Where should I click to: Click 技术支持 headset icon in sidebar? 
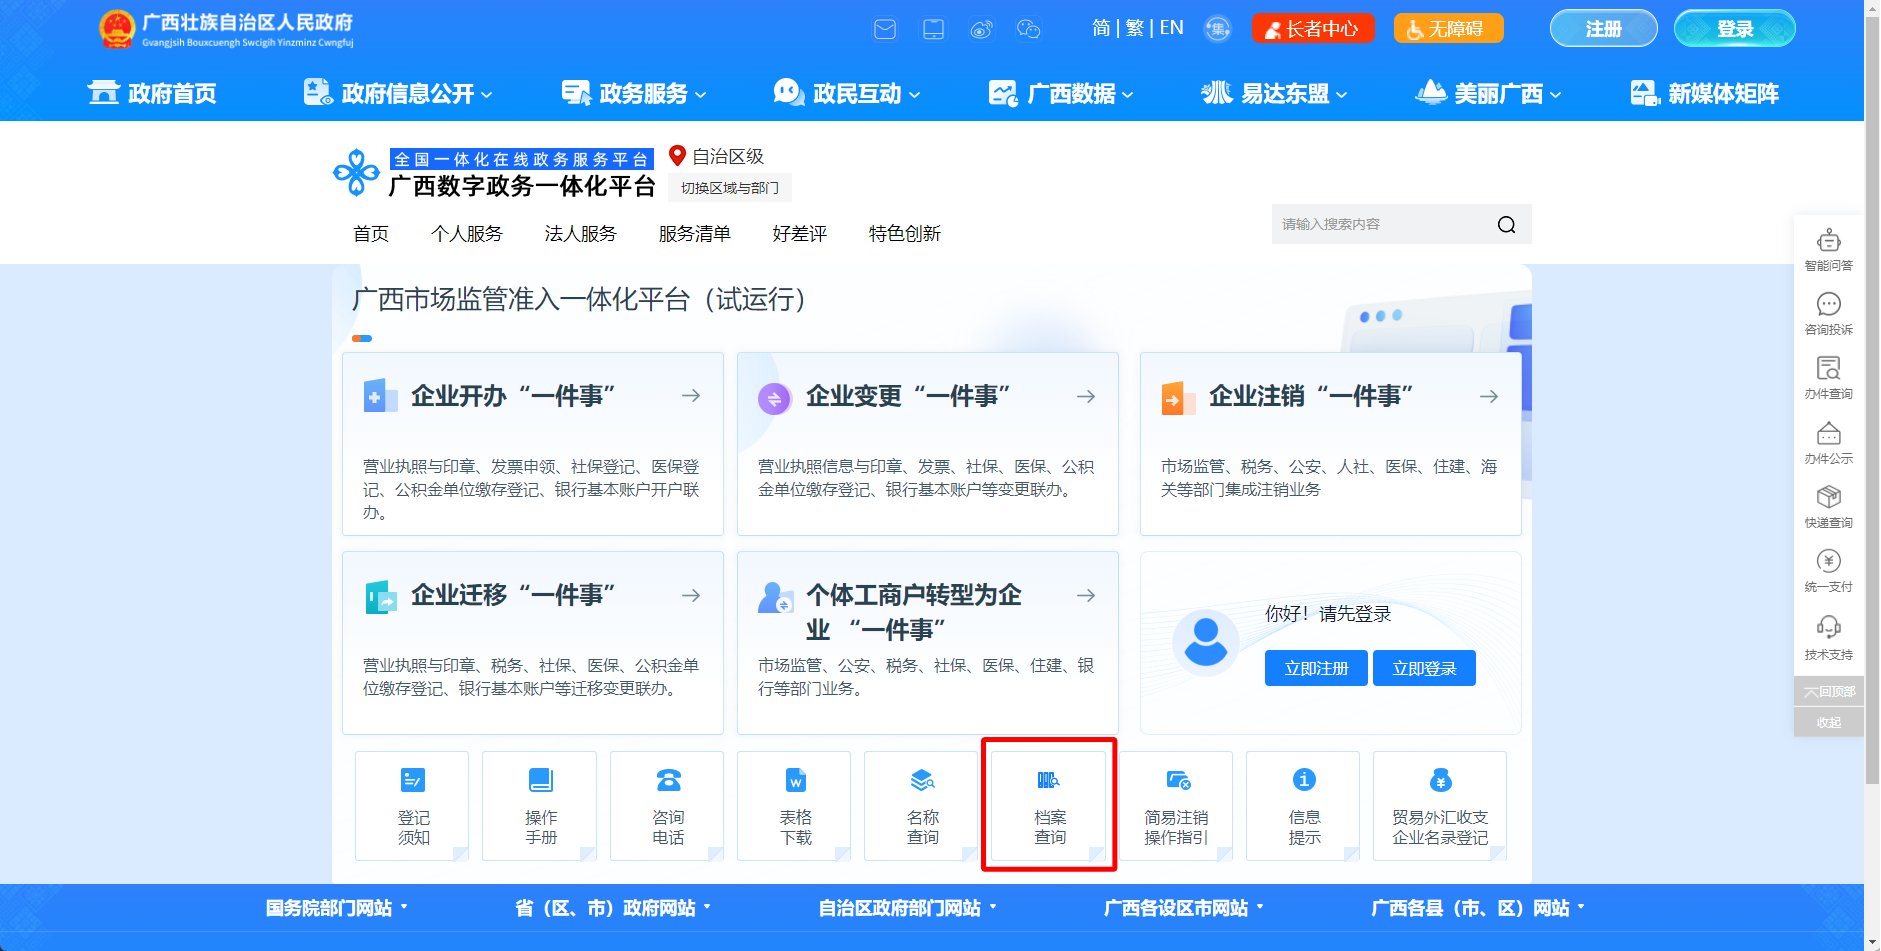click(x=1828, y=628)
